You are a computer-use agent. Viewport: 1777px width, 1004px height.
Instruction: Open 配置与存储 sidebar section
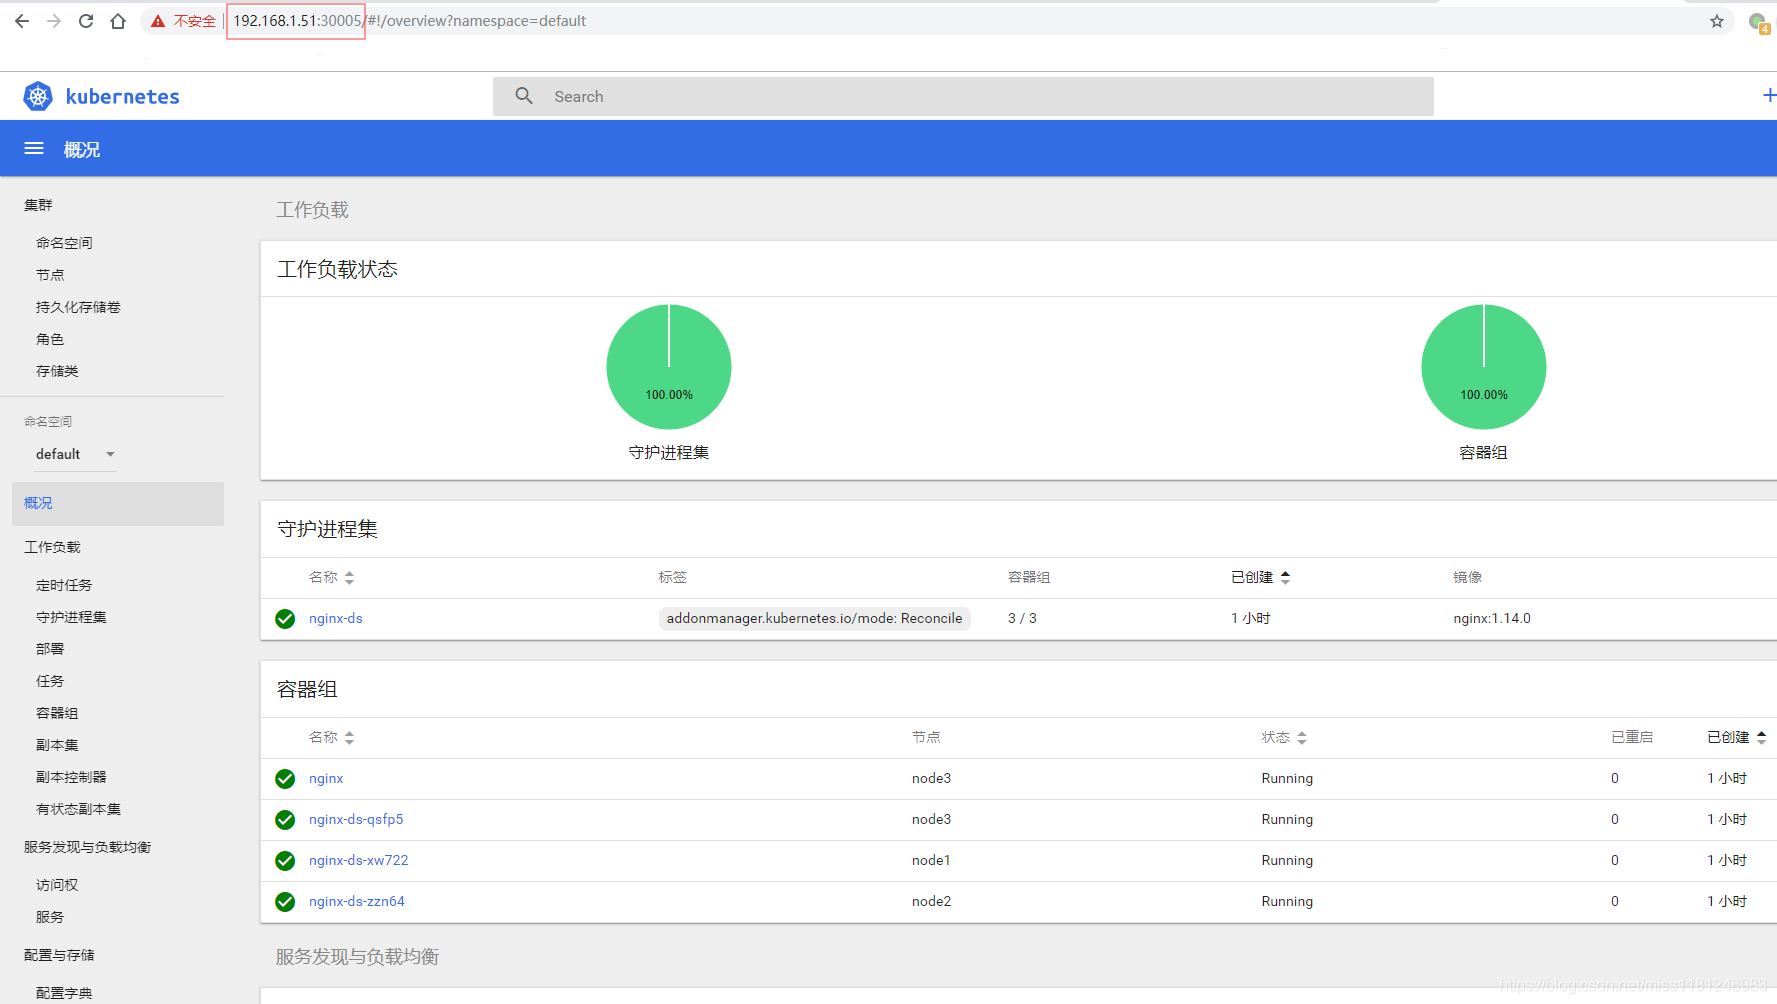pyautogui.click(x=59, y=955)
